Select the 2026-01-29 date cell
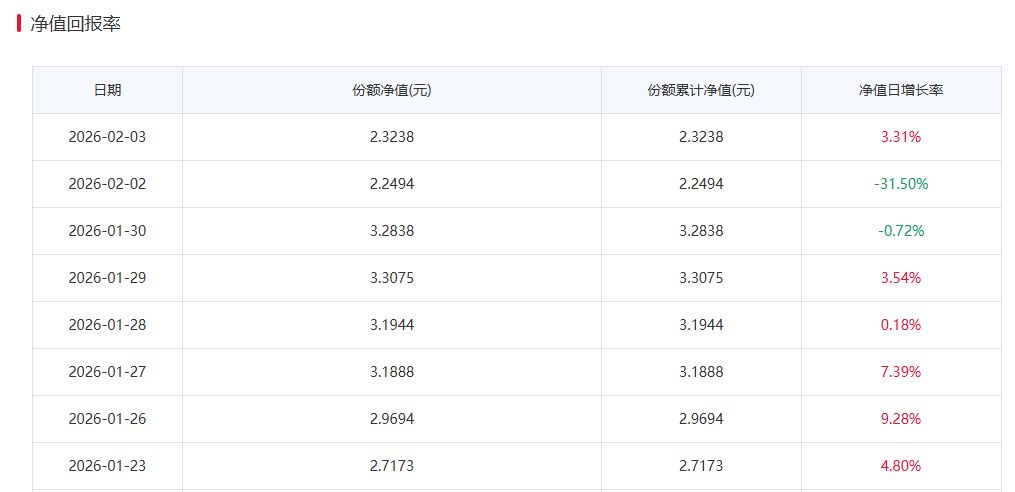Viewport: 1015px width, 492px height. point(107,278)
